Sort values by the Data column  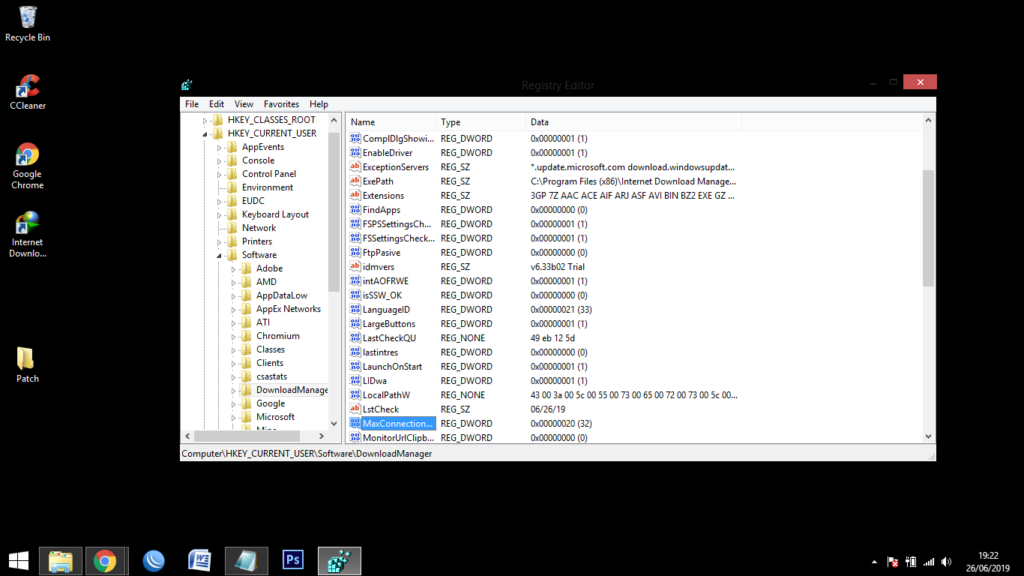pos(633,122)
